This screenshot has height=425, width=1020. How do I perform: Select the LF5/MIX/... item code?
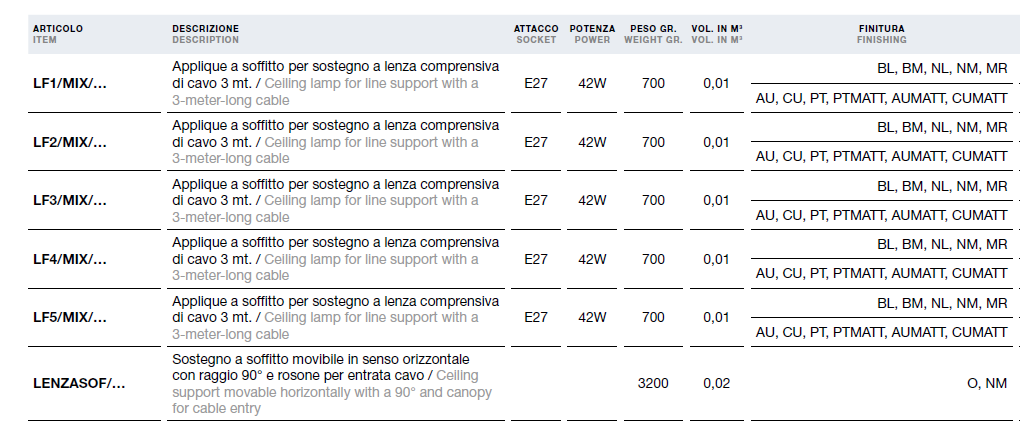(70, 318)
